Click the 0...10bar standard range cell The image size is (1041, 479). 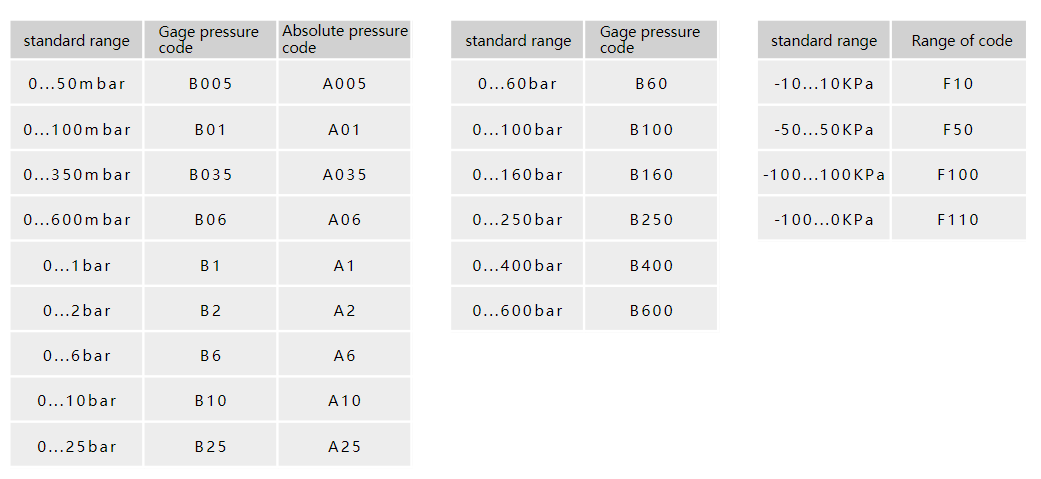click(77, 401)
